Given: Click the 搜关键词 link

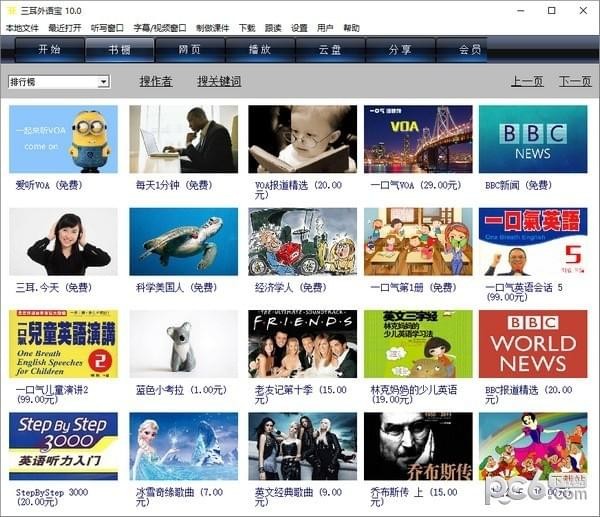Looking at the screenshot, I should [x=219, y=81].
